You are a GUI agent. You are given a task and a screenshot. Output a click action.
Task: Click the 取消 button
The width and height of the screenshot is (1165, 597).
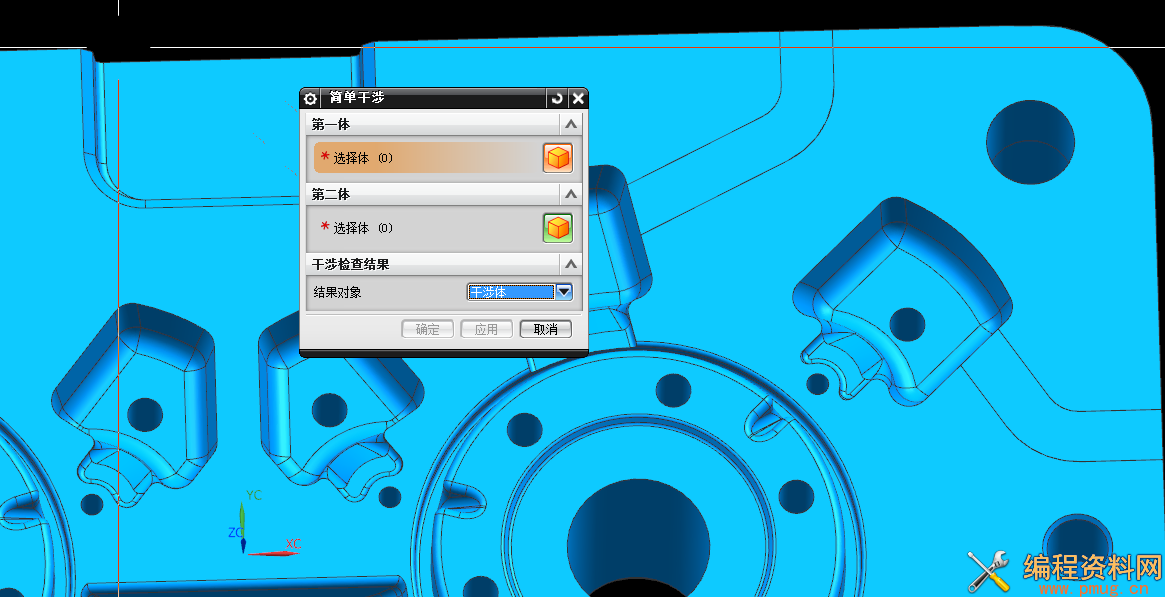[x=545, y=329]
